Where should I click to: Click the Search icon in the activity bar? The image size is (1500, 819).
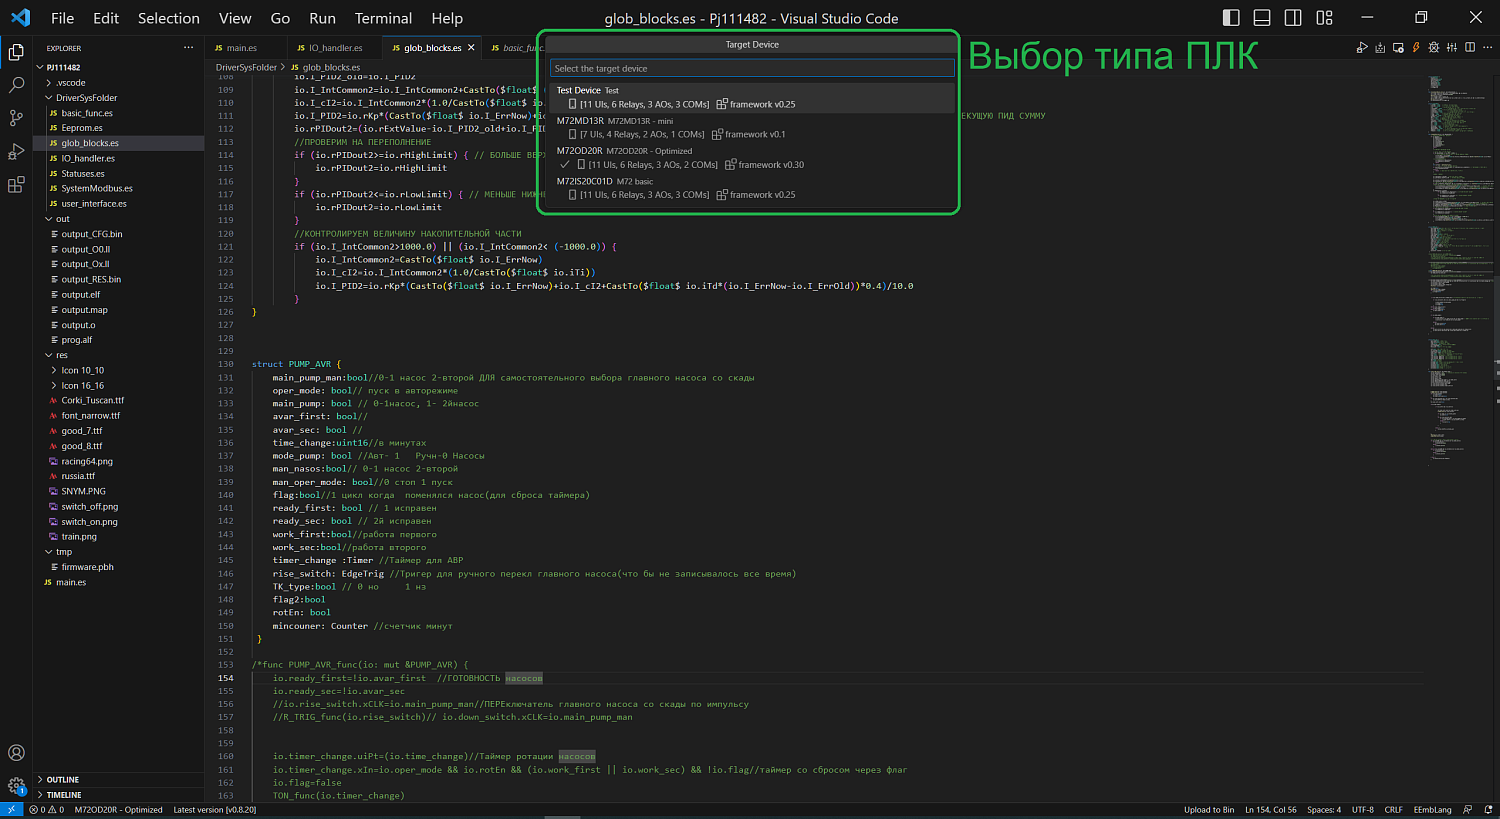point(15,87)
